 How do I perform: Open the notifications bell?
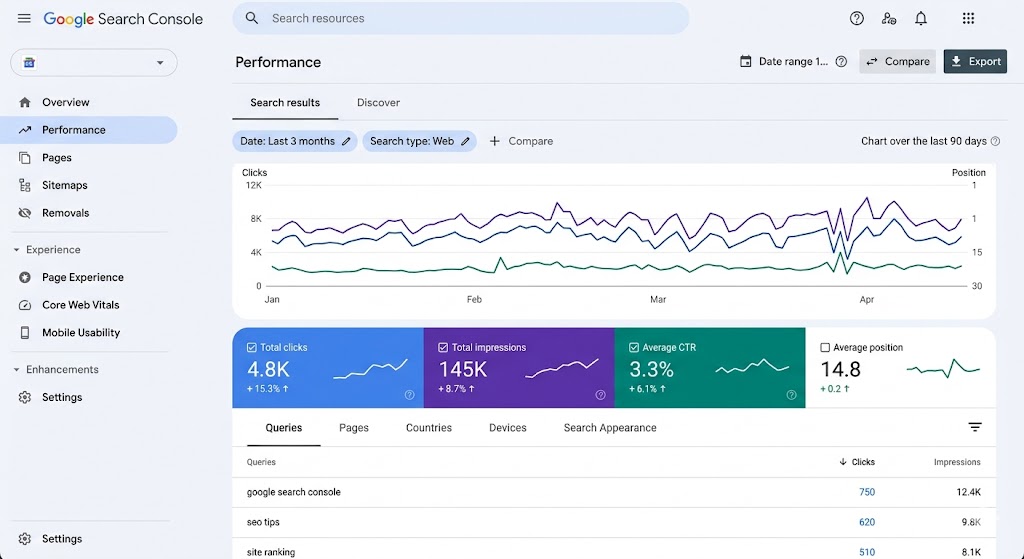click(x=921, y=18)
